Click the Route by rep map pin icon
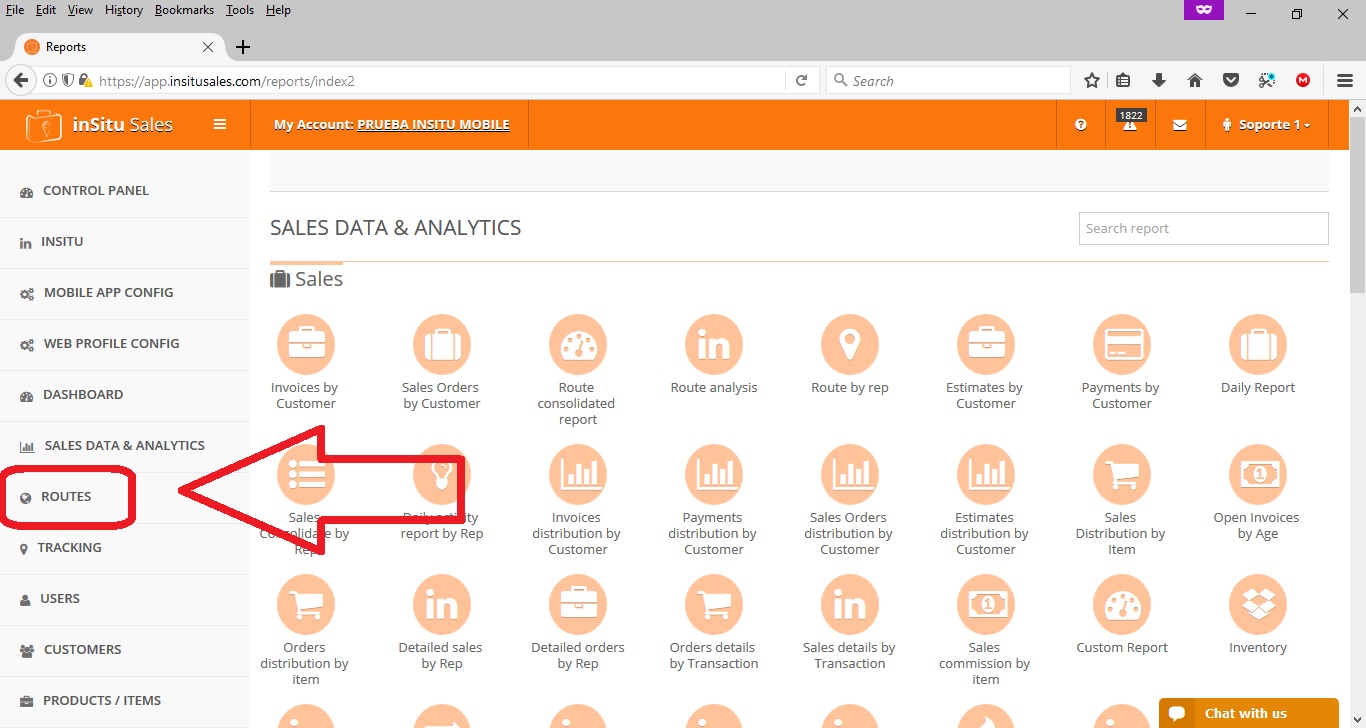1366x728 pixels. tap(849, 345)
